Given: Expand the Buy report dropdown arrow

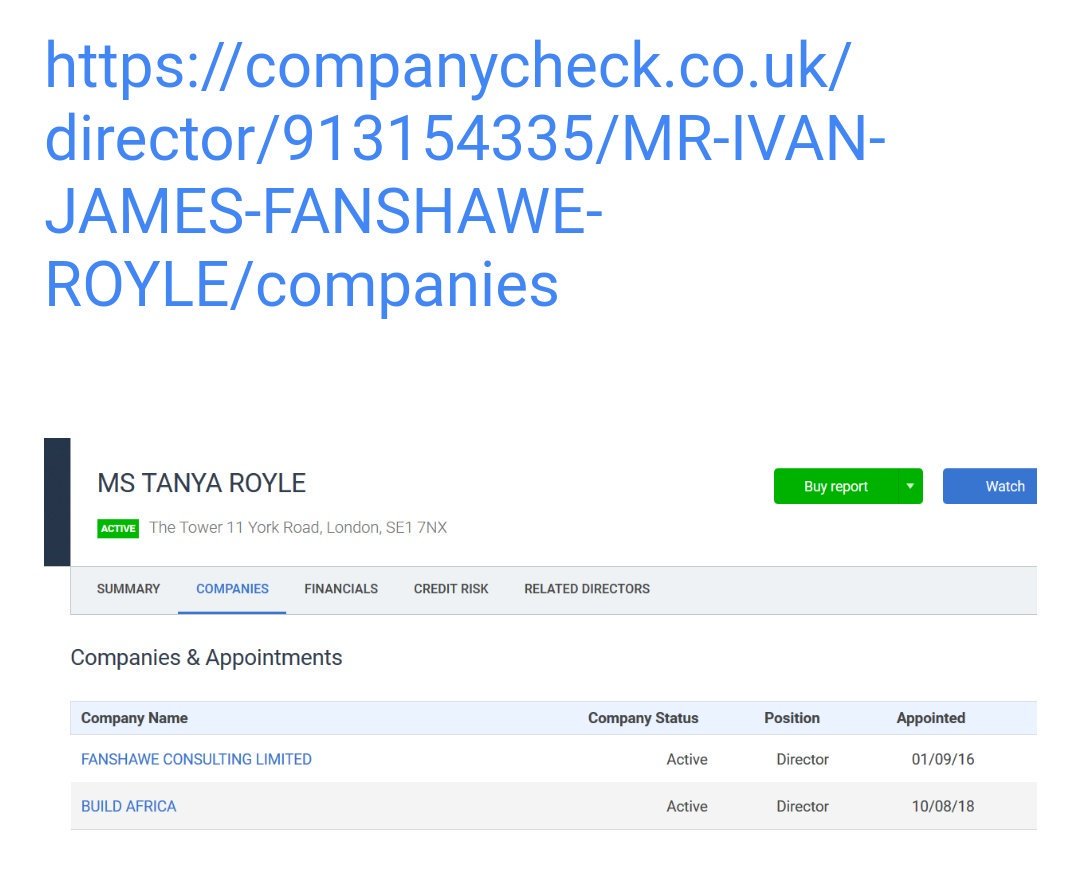Looking at the screenshot, I should pyautogui.click(x=910, y=486).
